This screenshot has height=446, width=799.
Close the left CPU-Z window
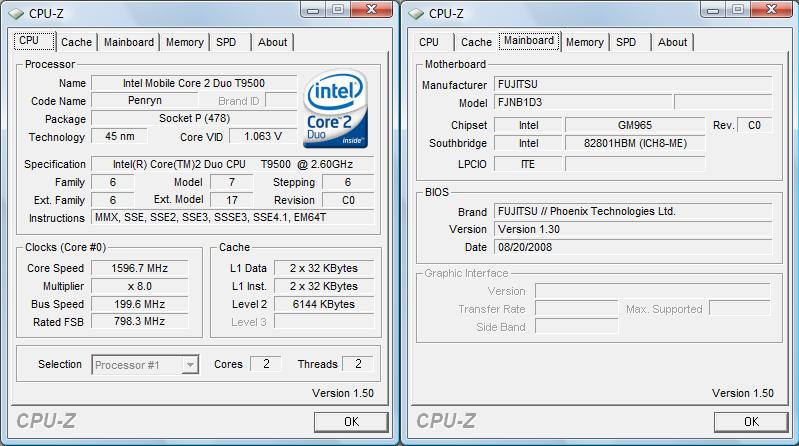tap(371, 10)
